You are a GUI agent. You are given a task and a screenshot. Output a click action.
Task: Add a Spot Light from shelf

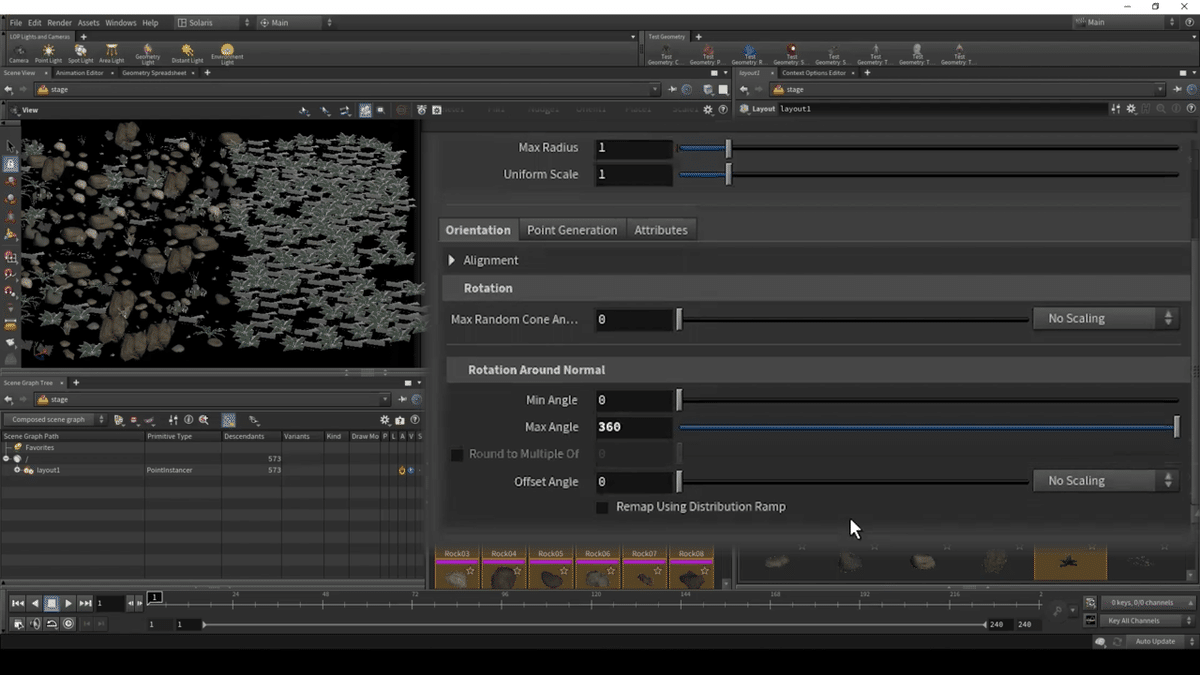pos(80,53)
